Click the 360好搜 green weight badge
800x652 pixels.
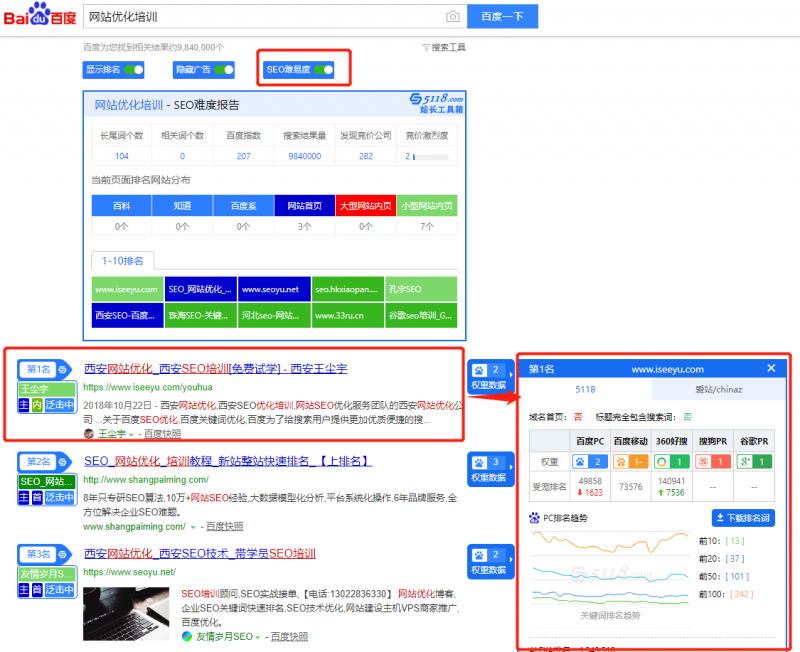671,462
